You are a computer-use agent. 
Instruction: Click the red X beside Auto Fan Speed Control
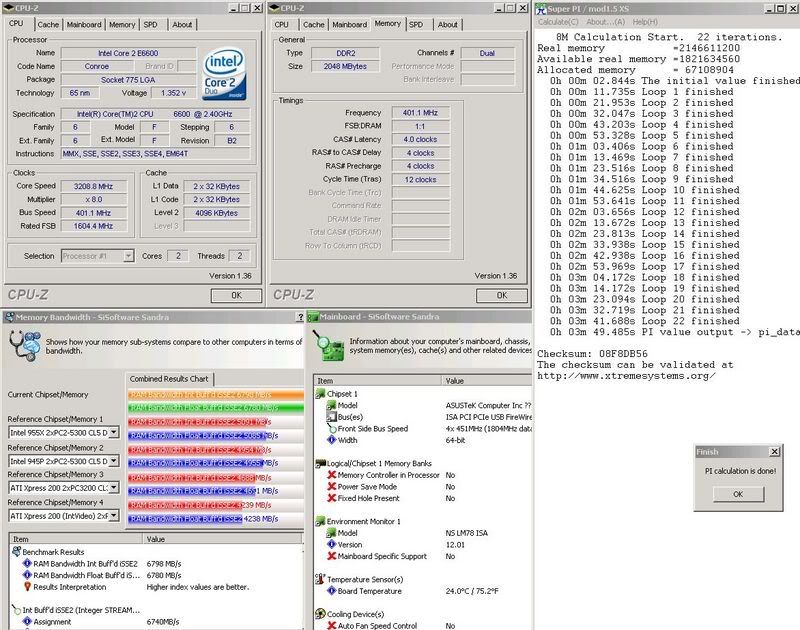331,625
